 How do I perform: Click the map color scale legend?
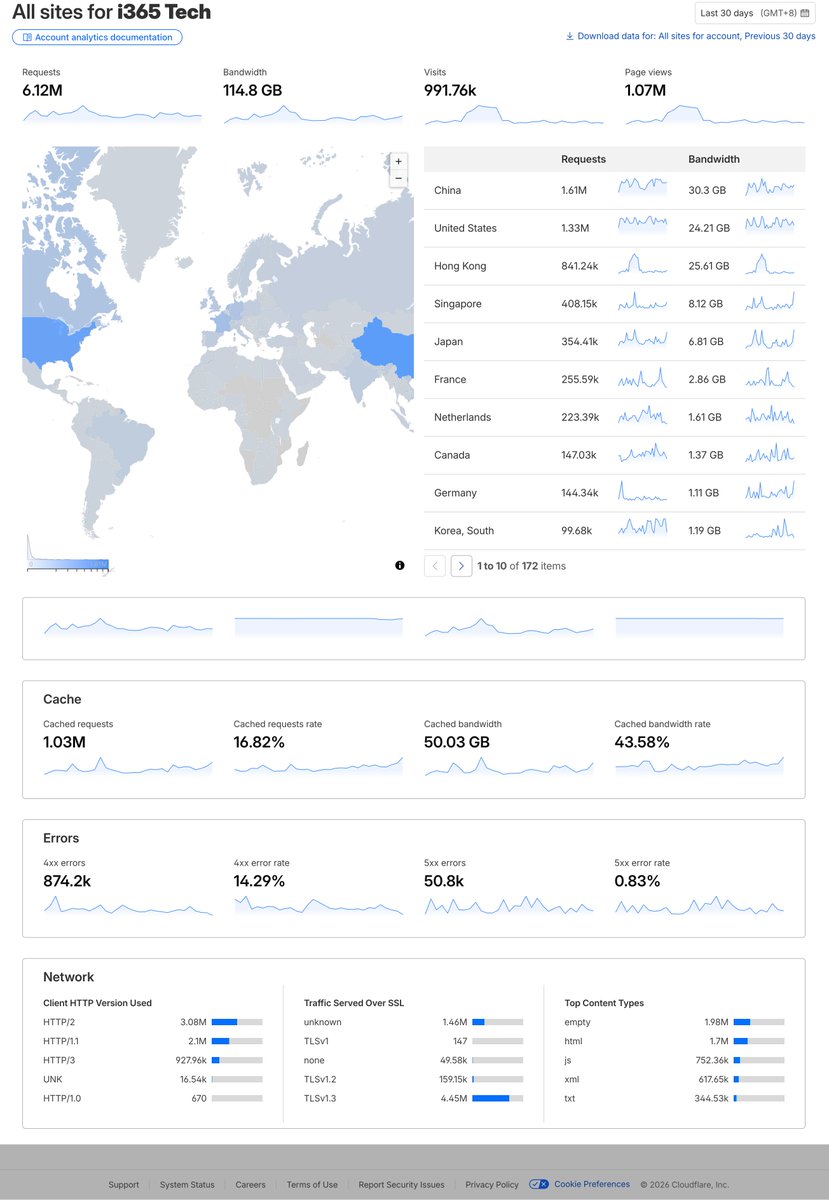(67, 553)
